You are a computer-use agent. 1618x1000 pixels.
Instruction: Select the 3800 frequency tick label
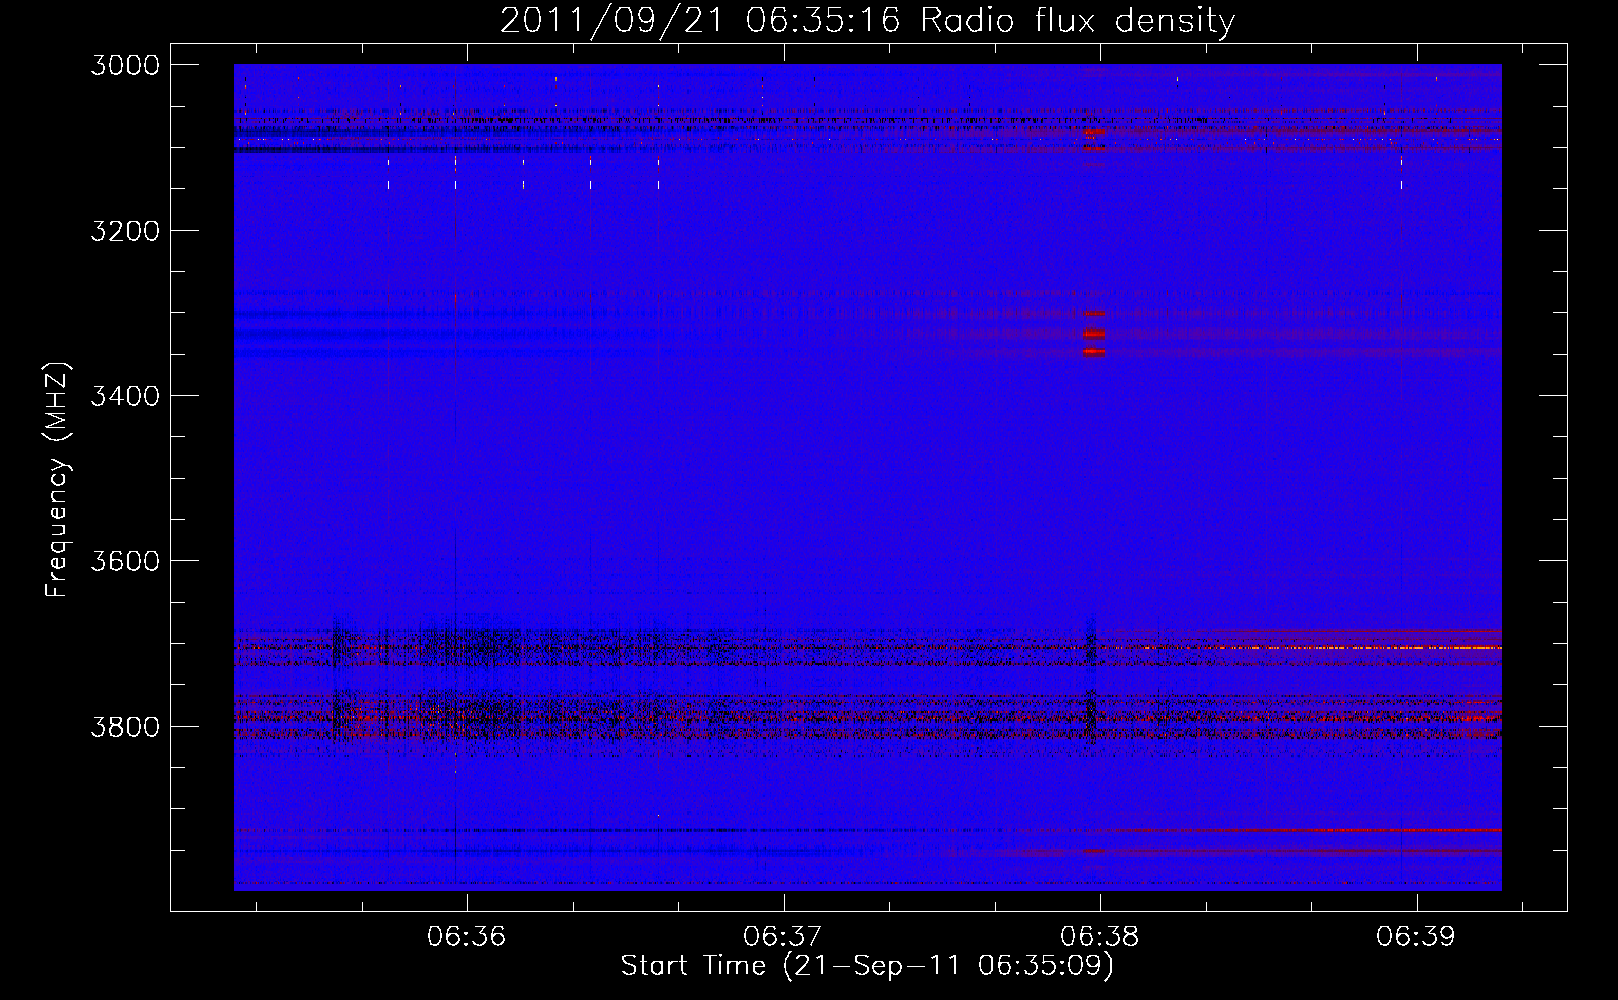pos(124,726)
